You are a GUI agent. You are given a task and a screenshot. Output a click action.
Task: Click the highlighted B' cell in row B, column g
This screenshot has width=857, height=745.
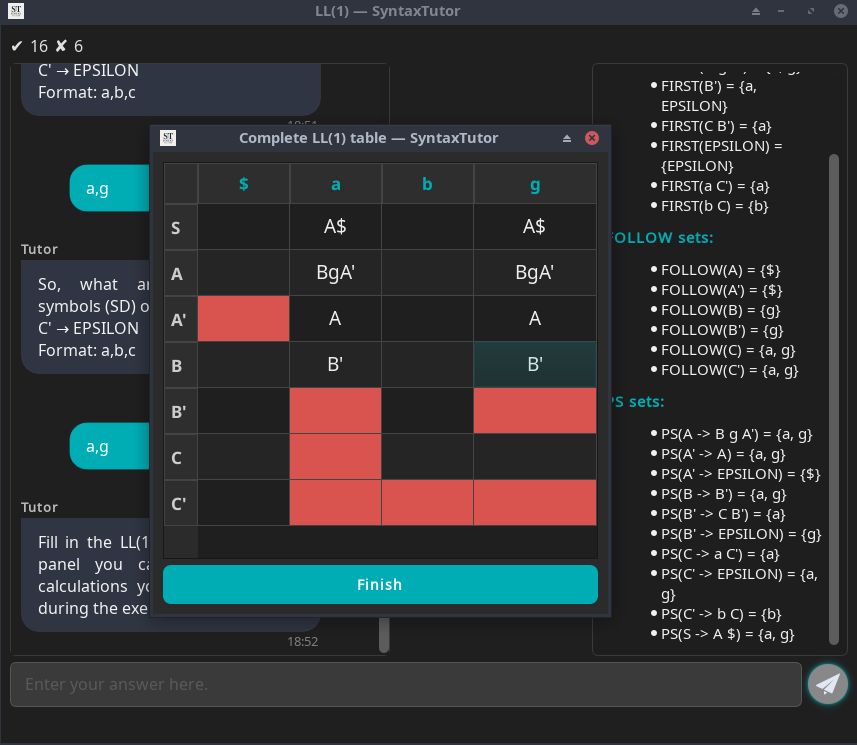pyautogui.click(x=535, y=365)
